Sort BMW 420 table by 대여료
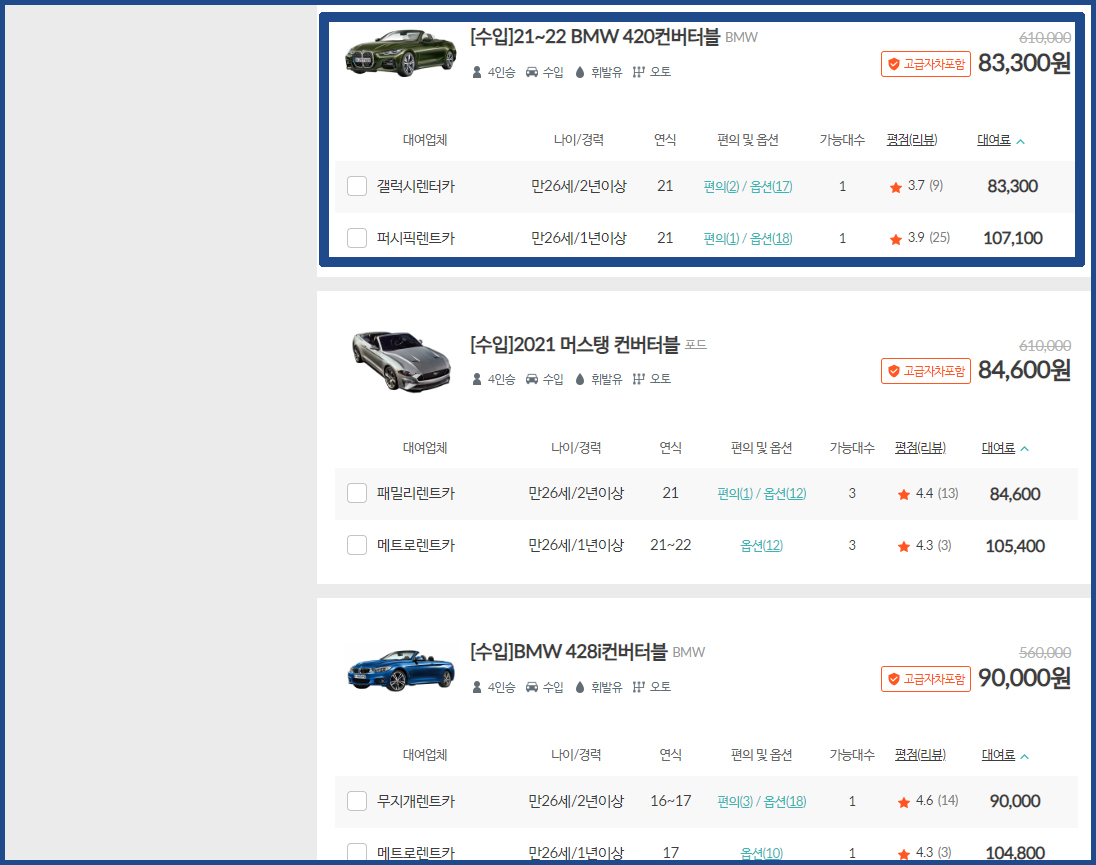This screenshot has height=865, width=1096. [1000, 140]
